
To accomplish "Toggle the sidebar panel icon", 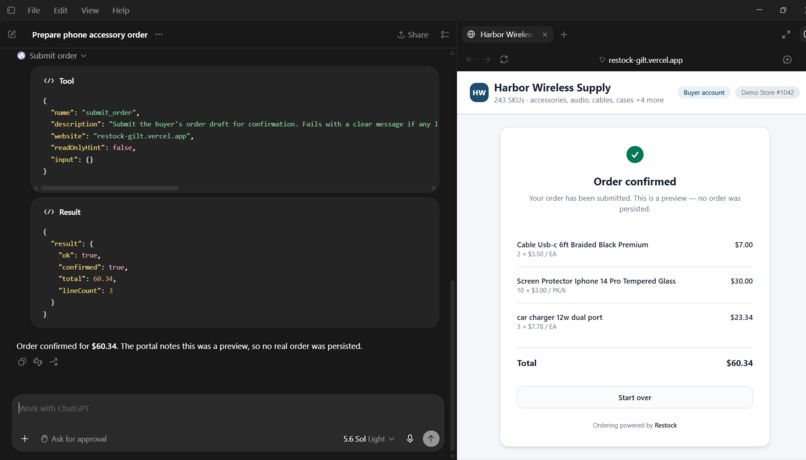I will click(x=11, y=10).
